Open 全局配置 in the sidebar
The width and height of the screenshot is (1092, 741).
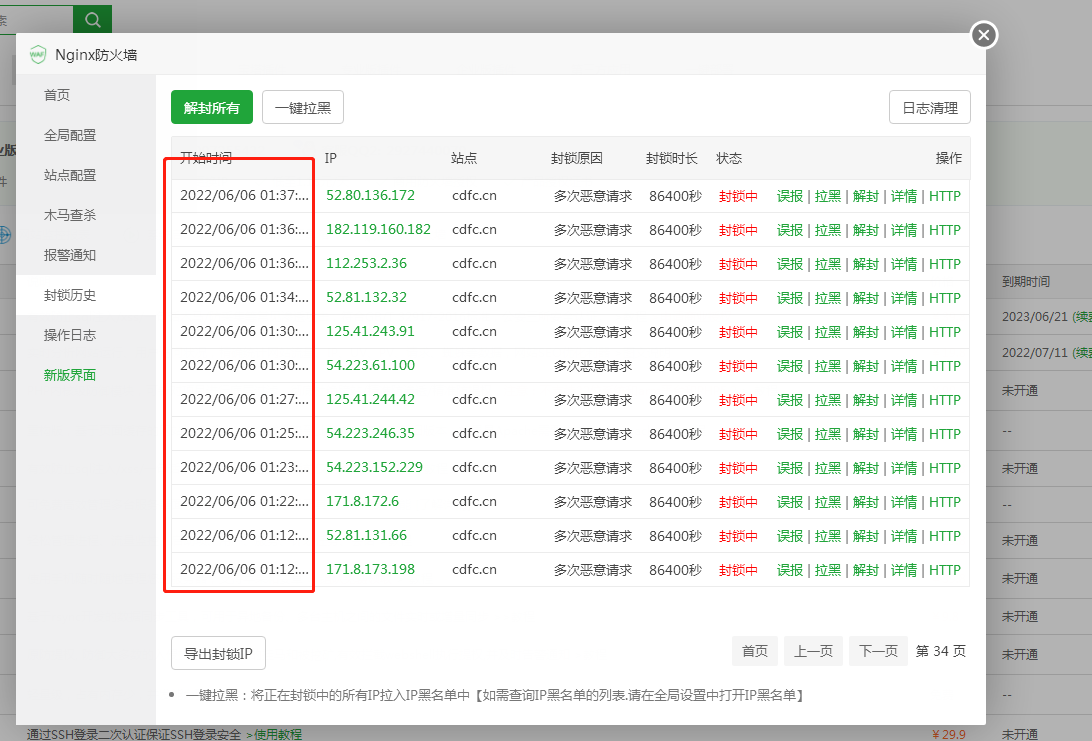point(70,135)
